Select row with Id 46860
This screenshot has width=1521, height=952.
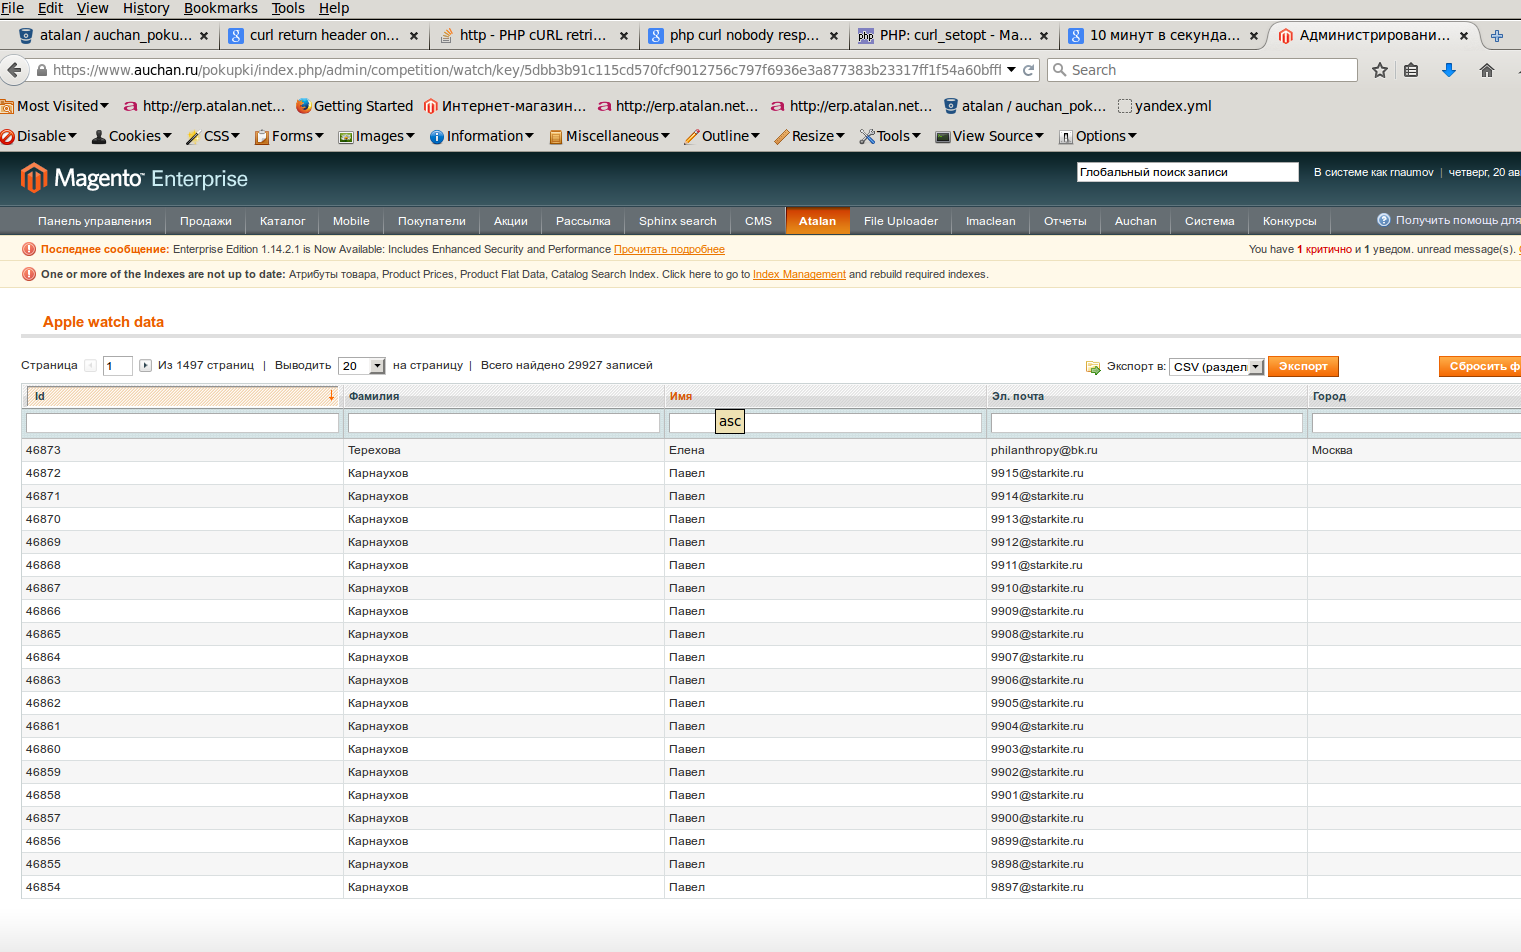770,749
